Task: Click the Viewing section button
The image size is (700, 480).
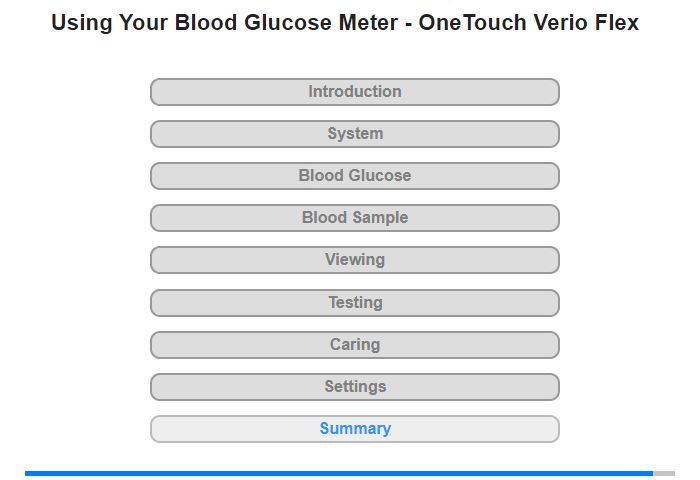Action: tap(354, 260)
